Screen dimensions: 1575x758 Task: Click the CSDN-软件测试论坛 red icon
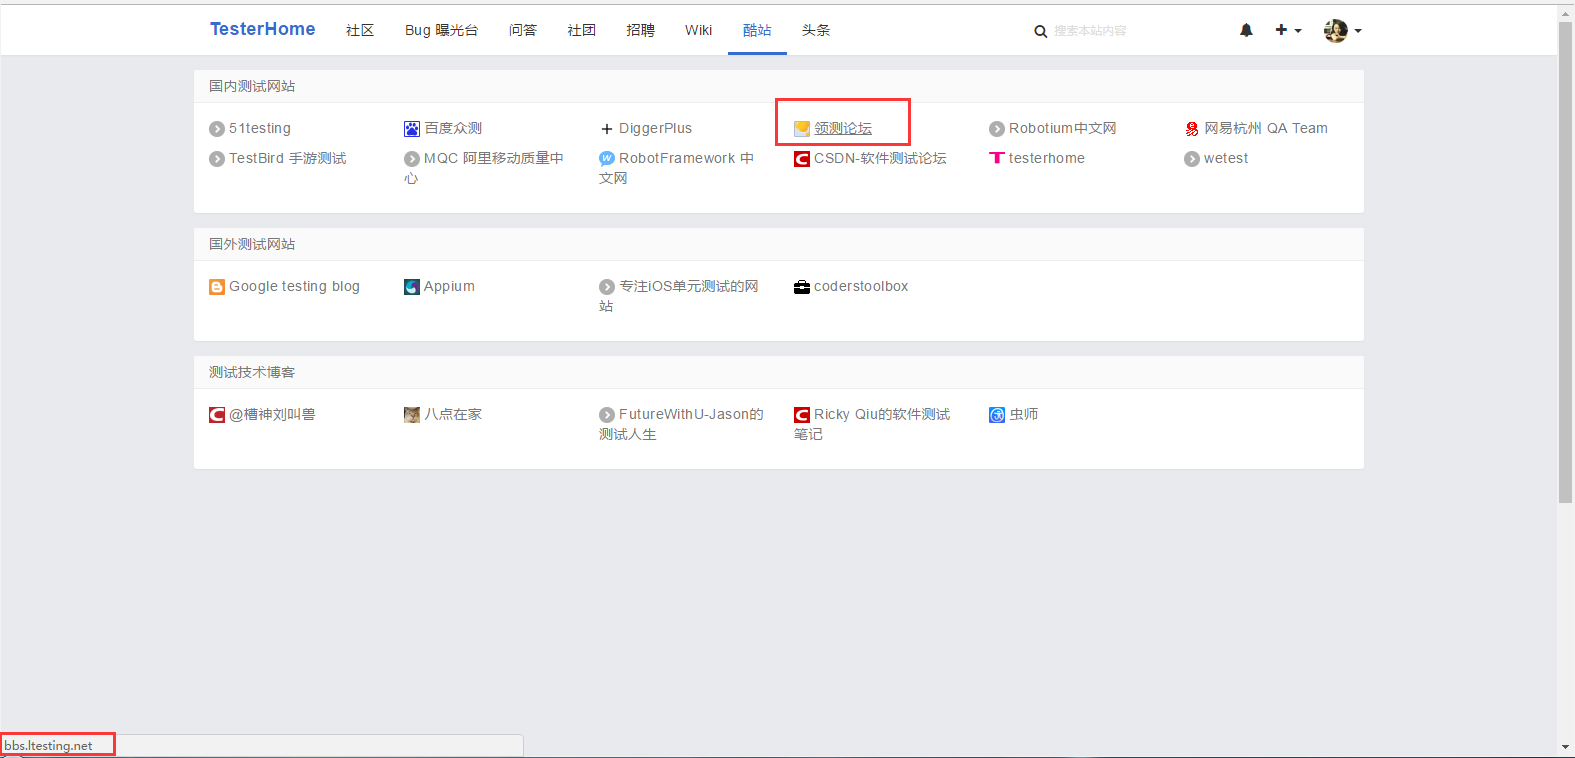(802, 159)
